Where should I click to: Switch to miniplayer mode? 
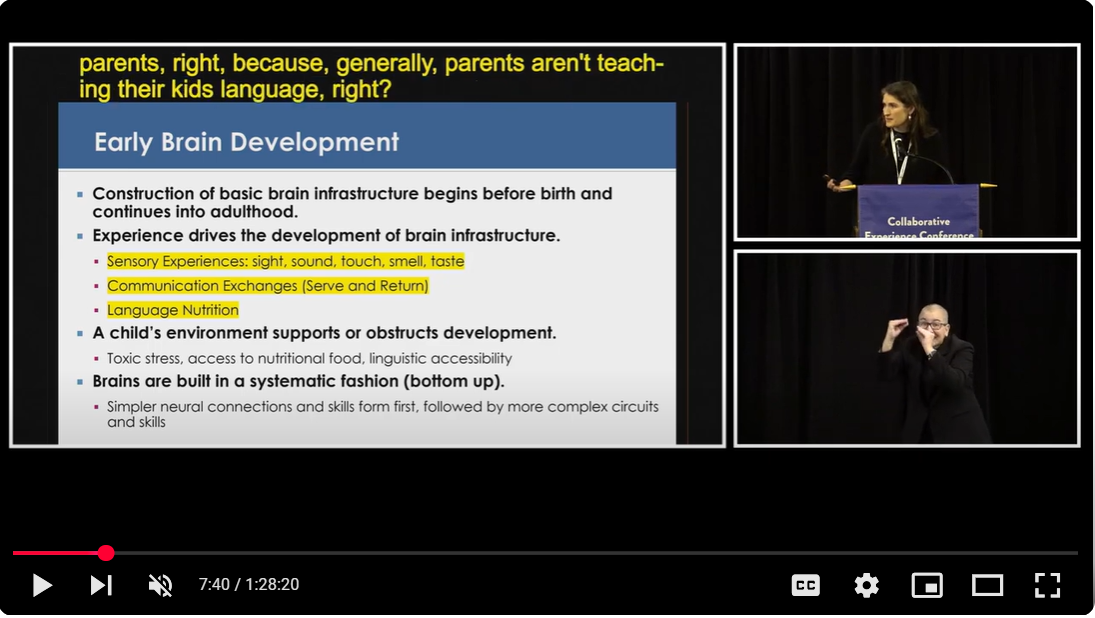tap(927, 585)
